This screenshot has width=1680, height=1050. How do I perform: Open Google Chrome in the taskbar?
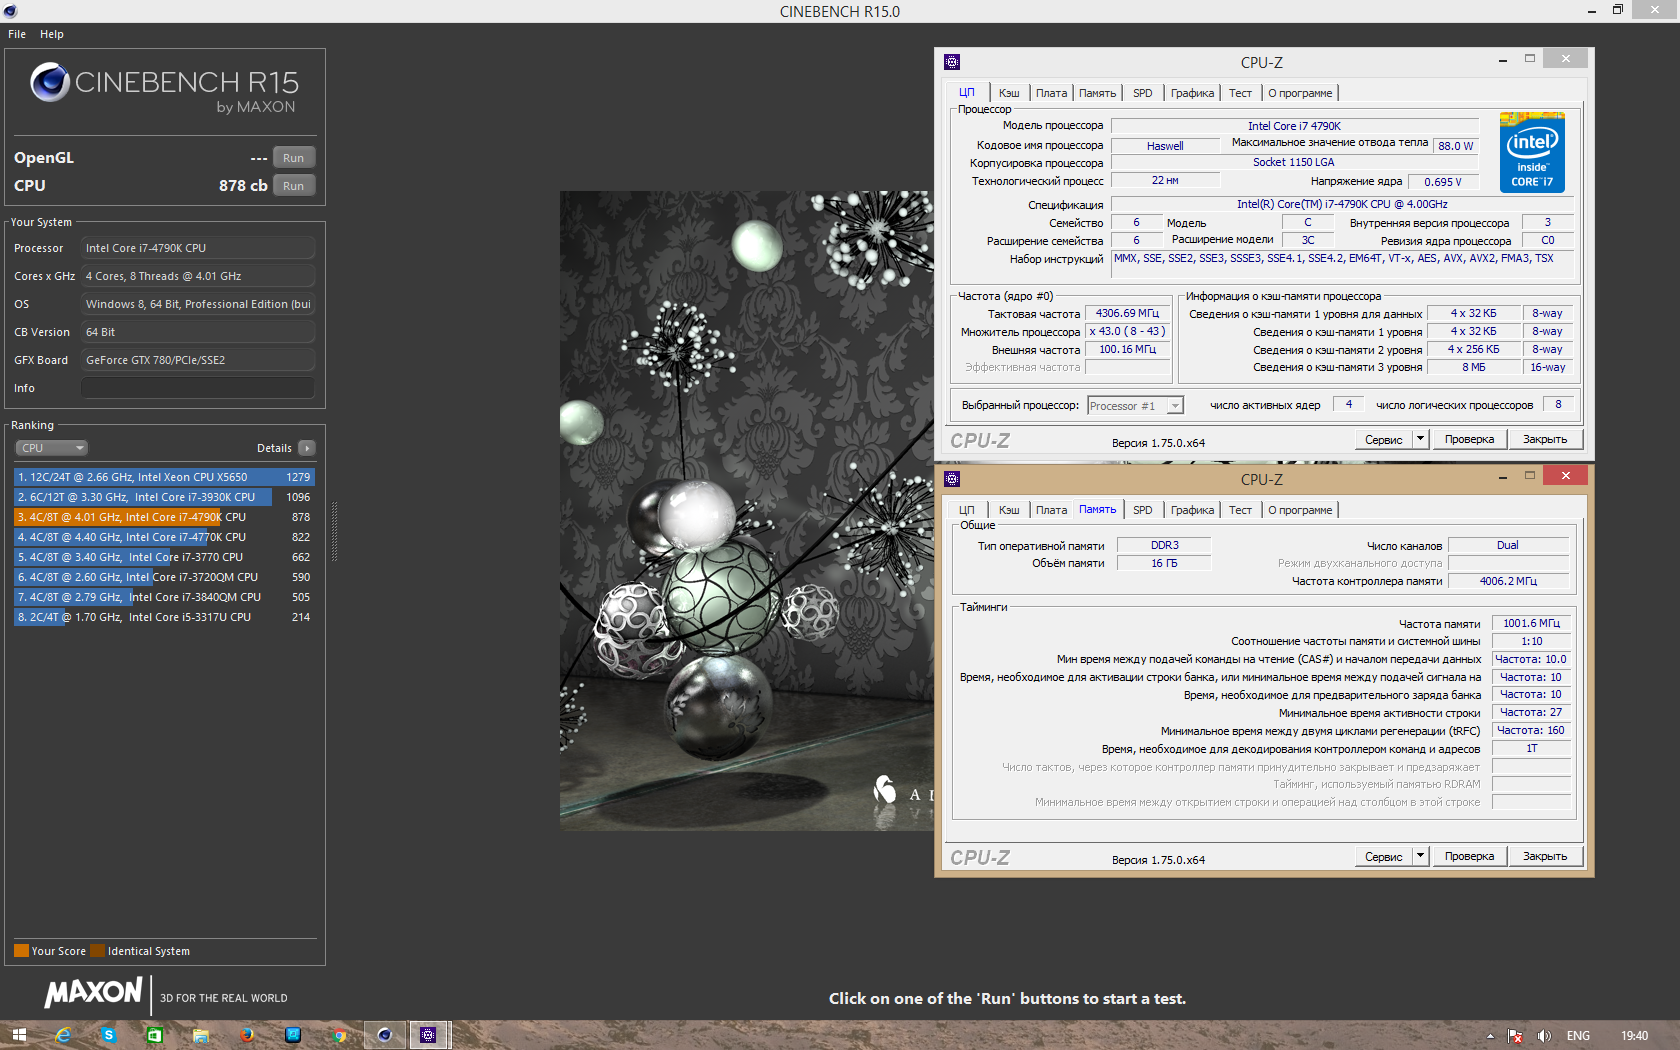[339, 1035]
